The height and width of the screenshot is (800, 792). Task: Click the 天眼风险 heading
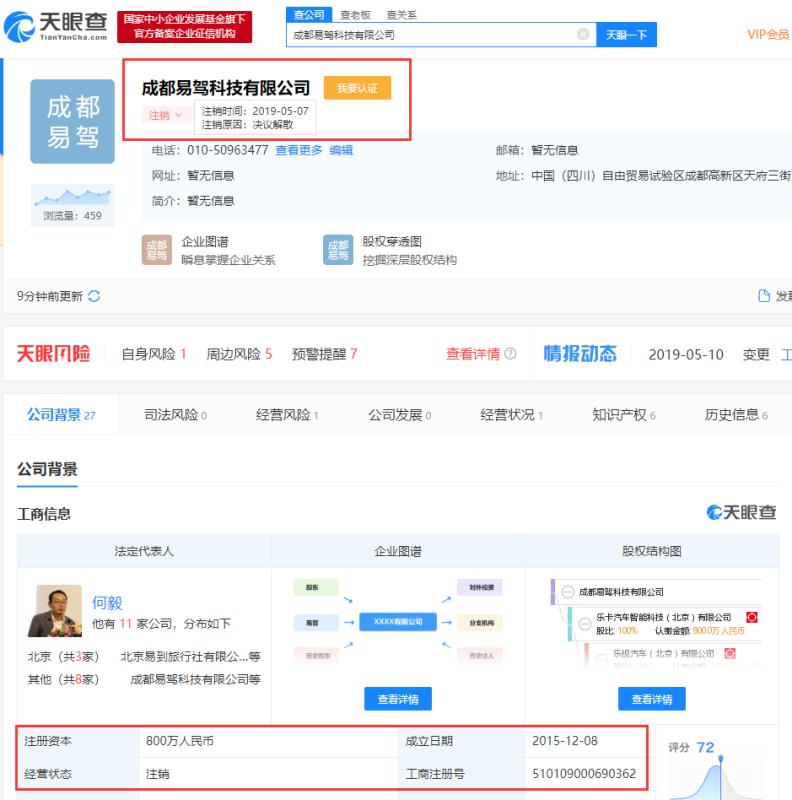pos(53,354)
